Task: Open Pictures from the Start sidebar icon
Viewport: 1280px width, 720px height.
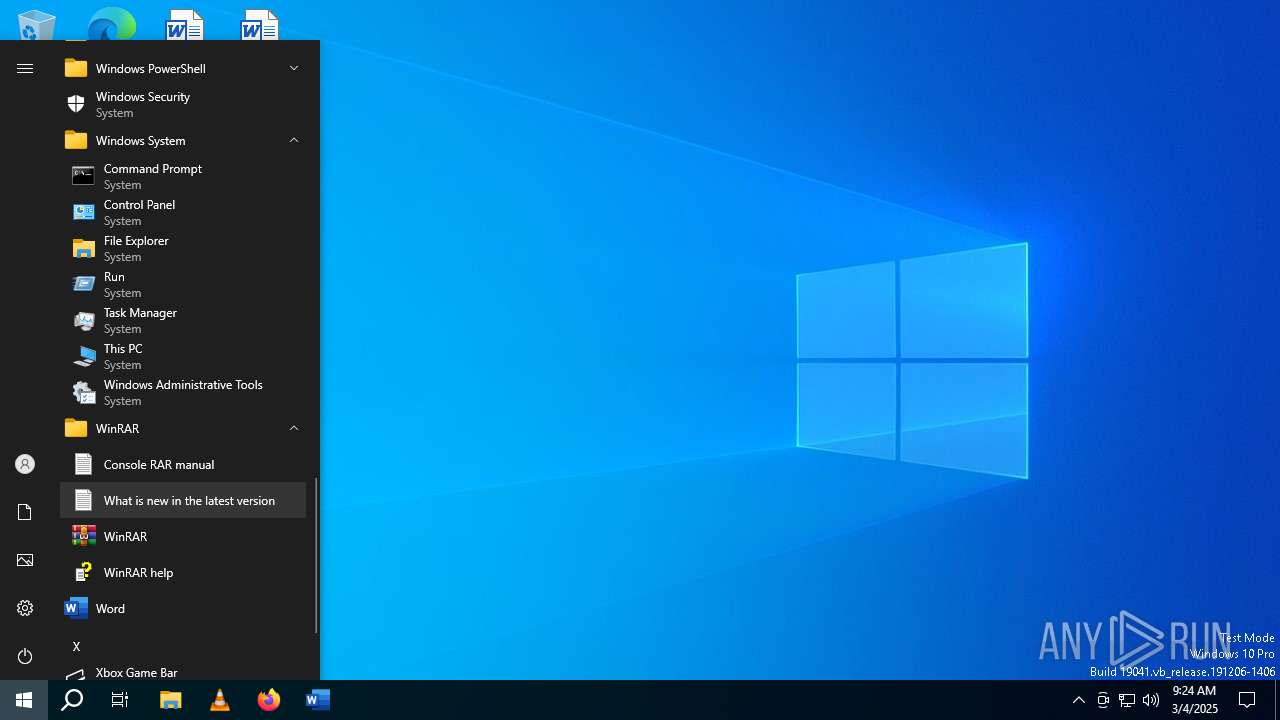Action: coord(25,560)
